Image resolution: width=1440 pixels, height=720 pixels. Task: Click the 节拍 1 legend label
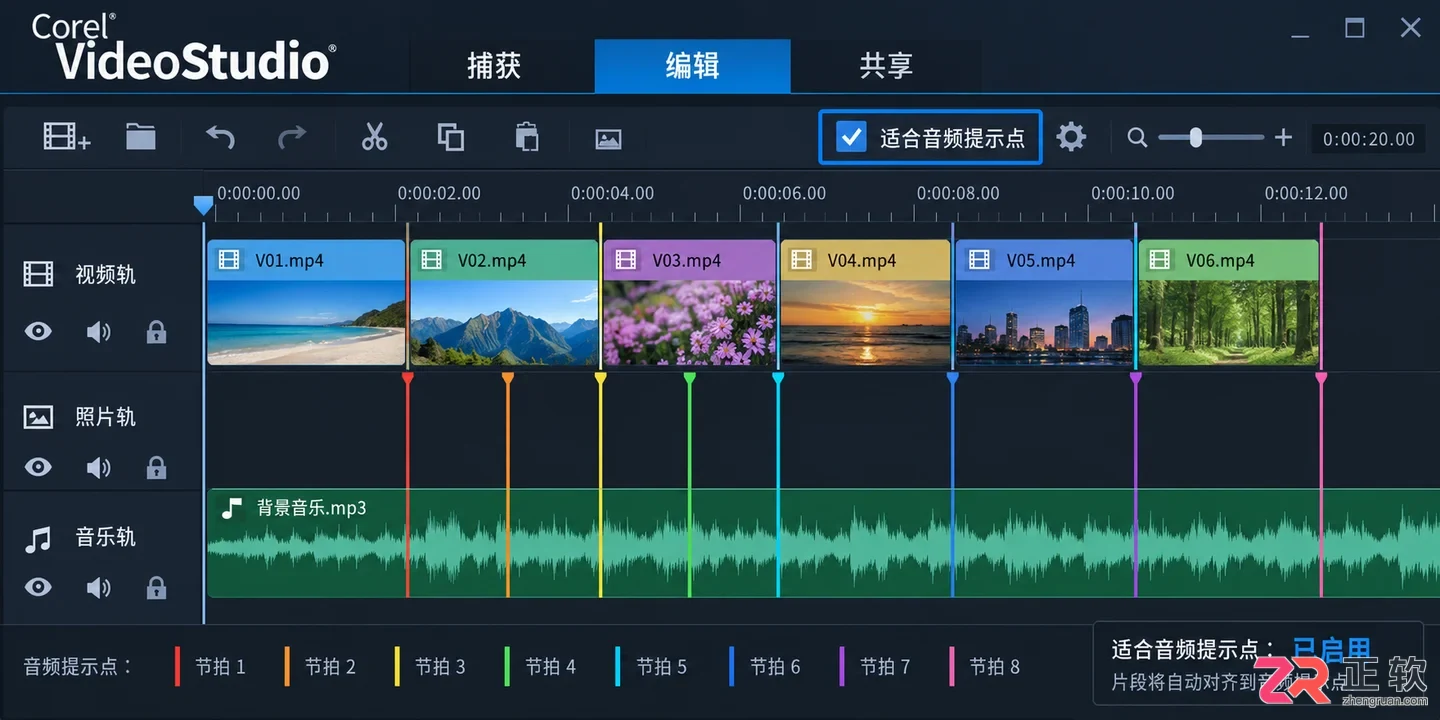tap(220, 666)
